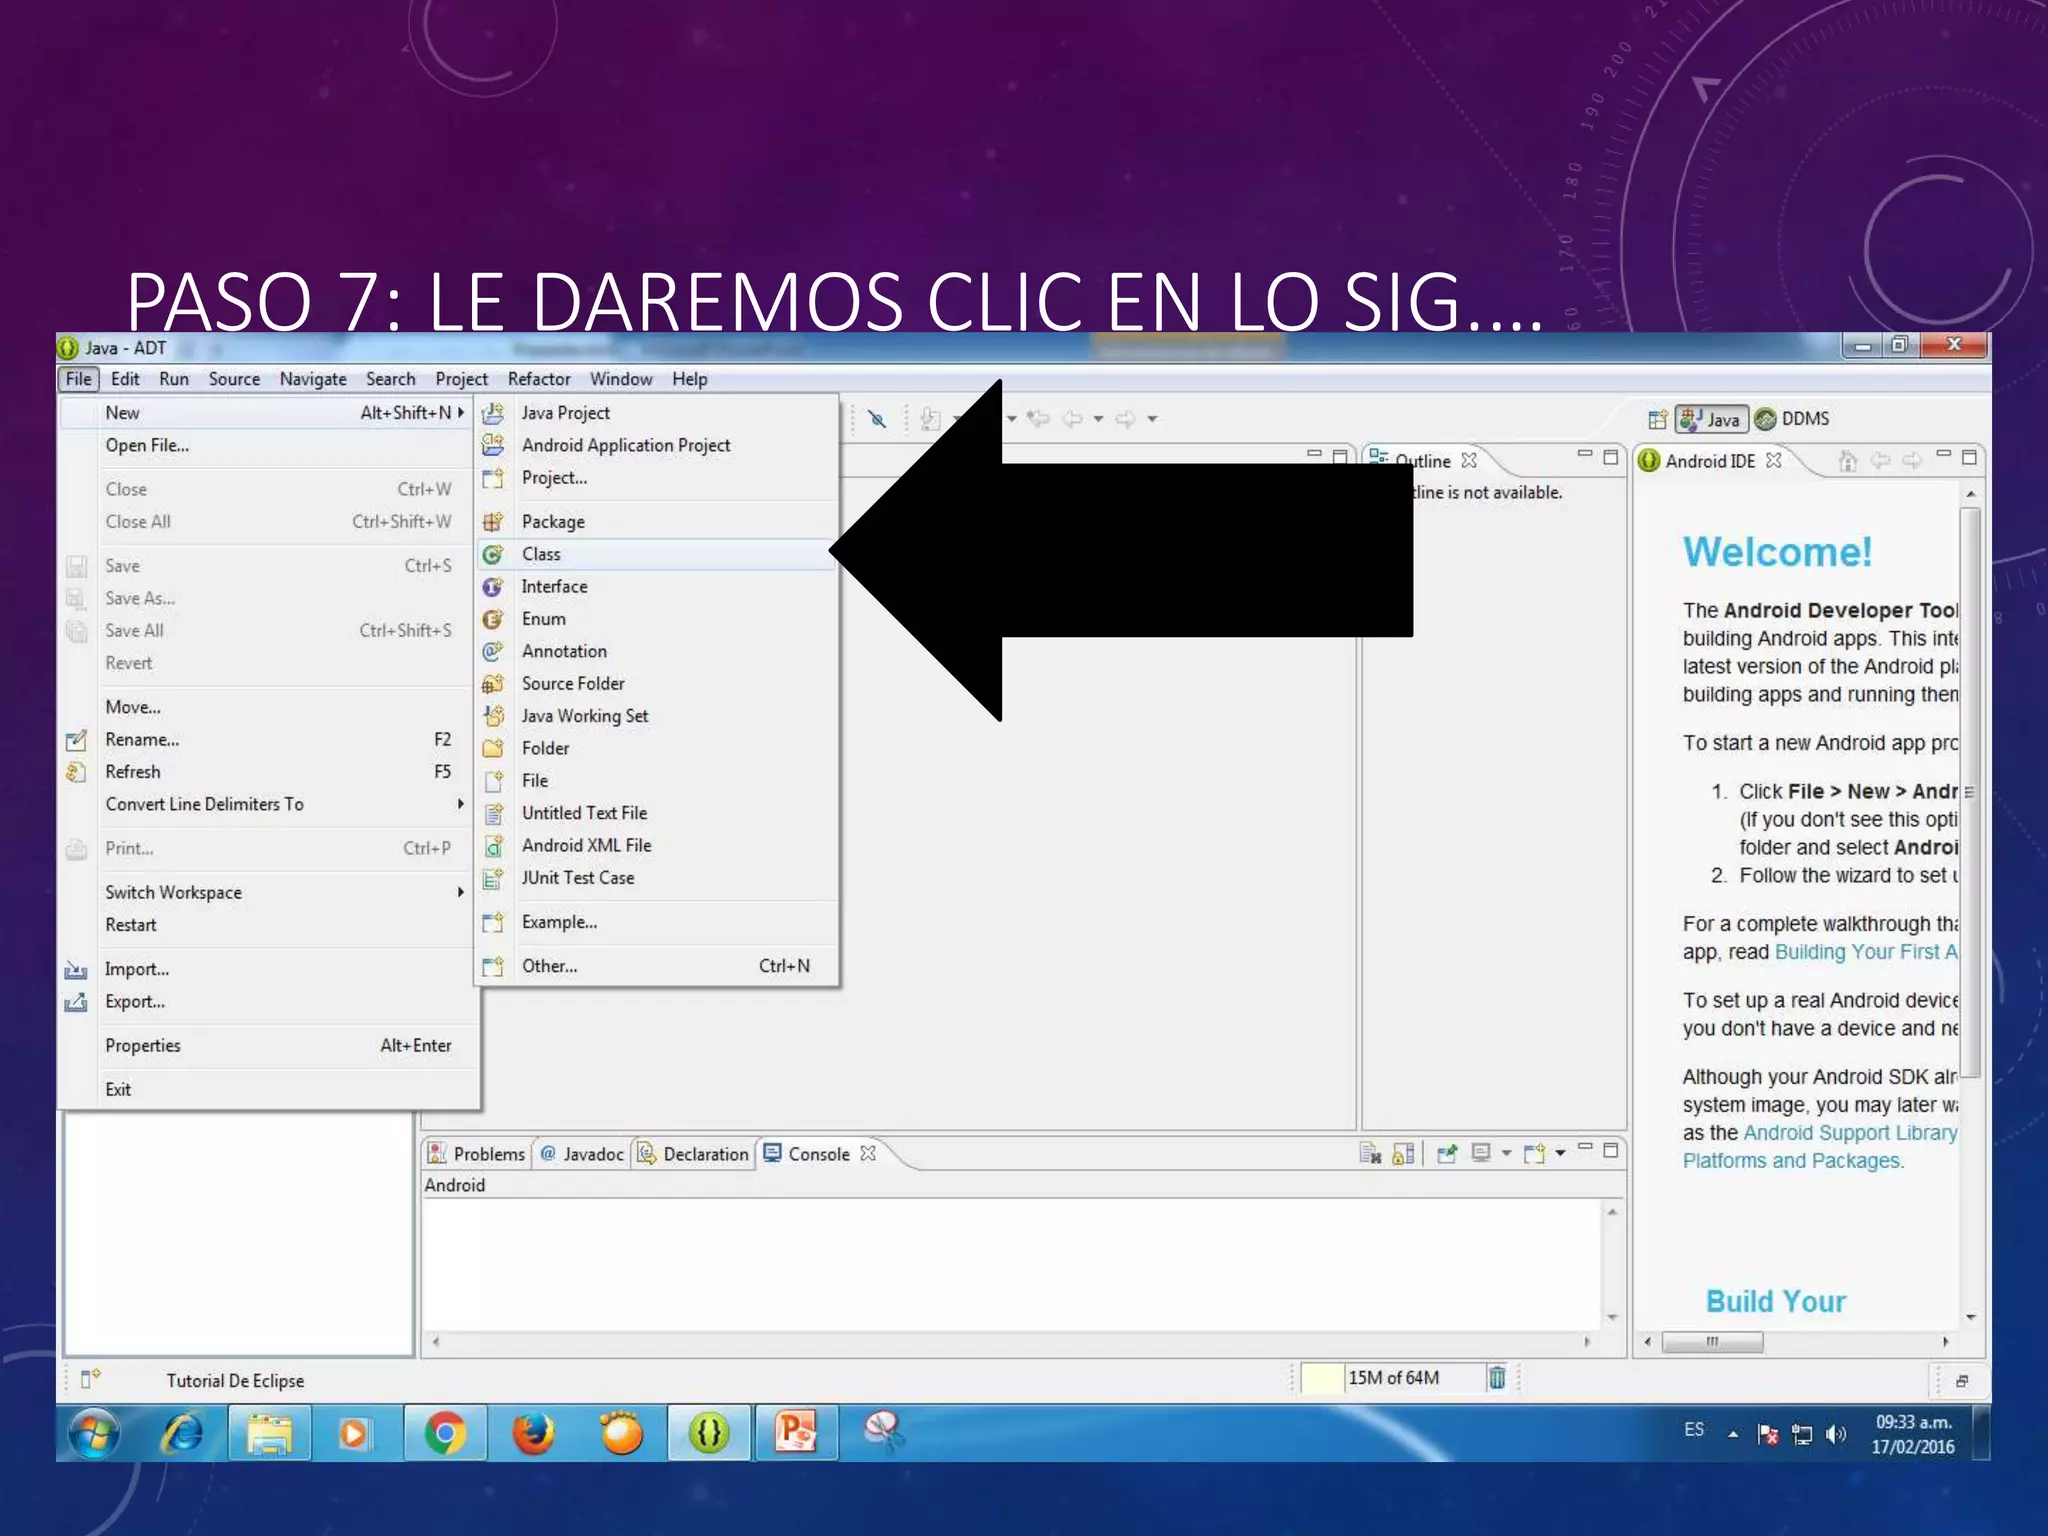
Task: Open Building Your First App link
Action: (1866, 952)
